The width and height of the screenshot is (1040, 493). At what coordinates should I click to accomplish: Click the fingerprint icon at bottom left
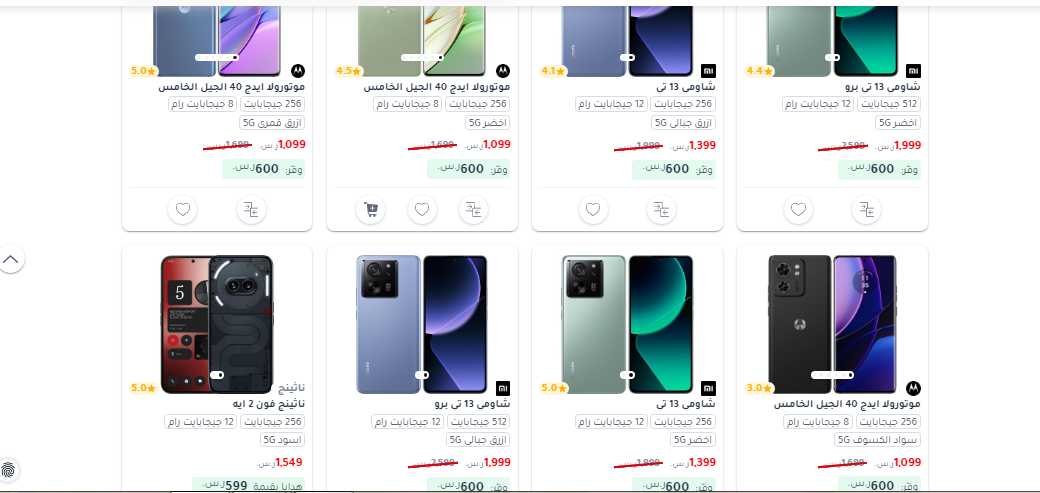[x=8, y=470]
